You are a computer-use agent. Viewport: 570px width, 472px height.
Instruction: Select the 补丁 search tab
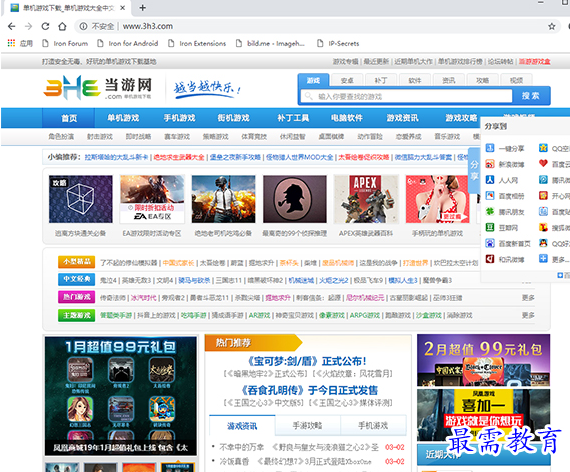point(381,80)
